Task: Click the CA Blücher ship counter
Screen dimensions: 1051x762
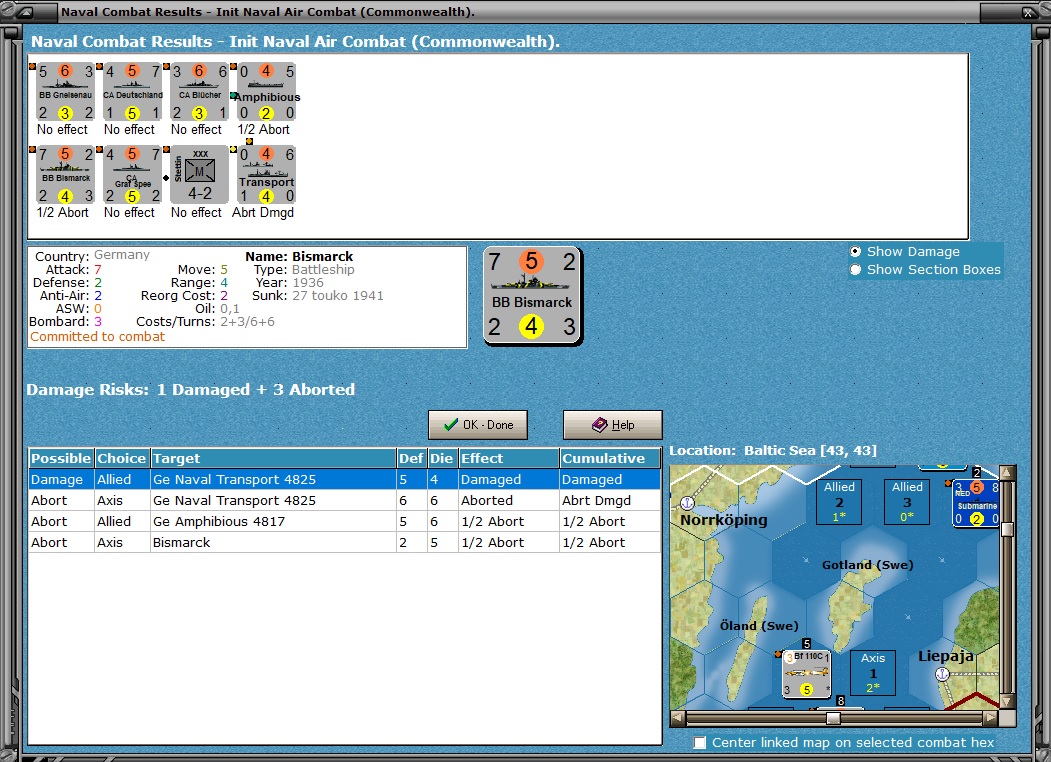Action: point(199,92)
